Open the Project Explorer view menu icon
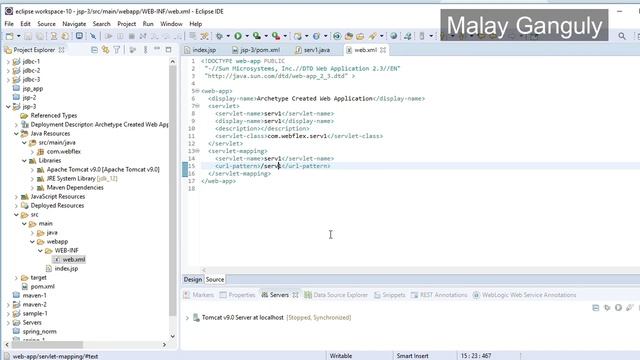The width and height of the screenshot is (640, 360). pos(146,50)
